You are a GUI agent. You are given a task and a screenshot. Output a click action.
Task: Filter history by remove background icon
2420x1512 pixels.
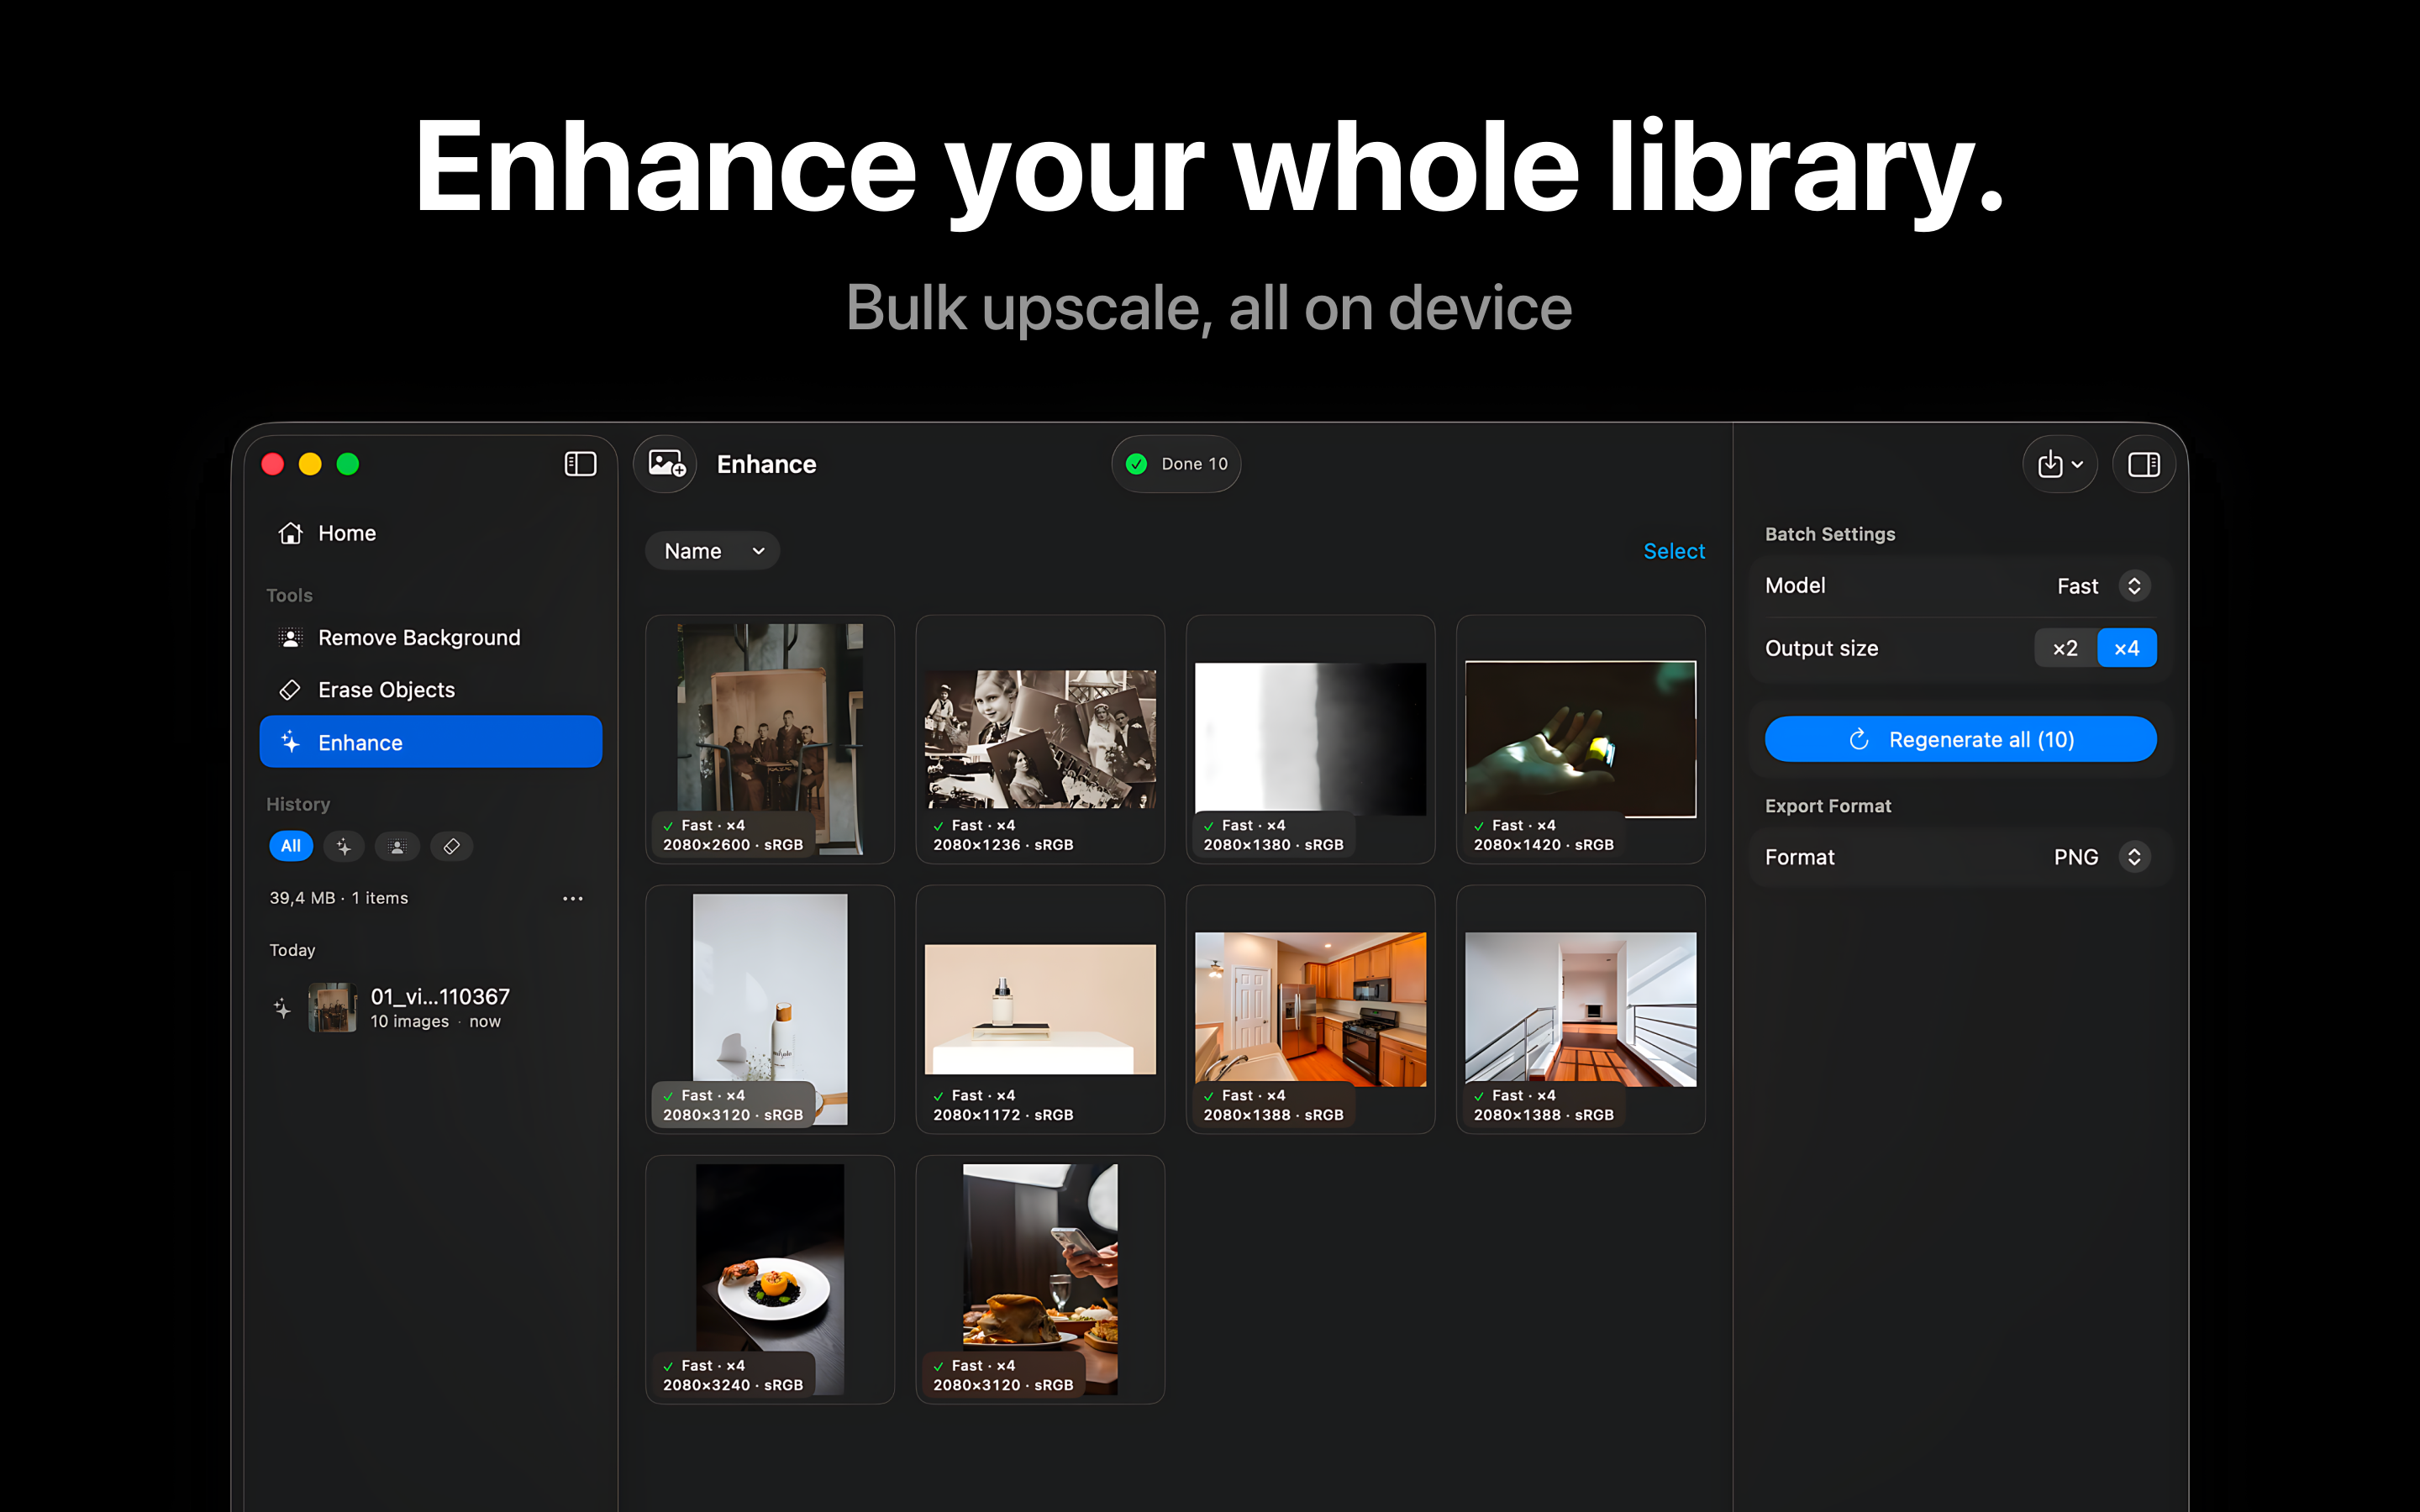pyautogui.click(x=397, y=846)
